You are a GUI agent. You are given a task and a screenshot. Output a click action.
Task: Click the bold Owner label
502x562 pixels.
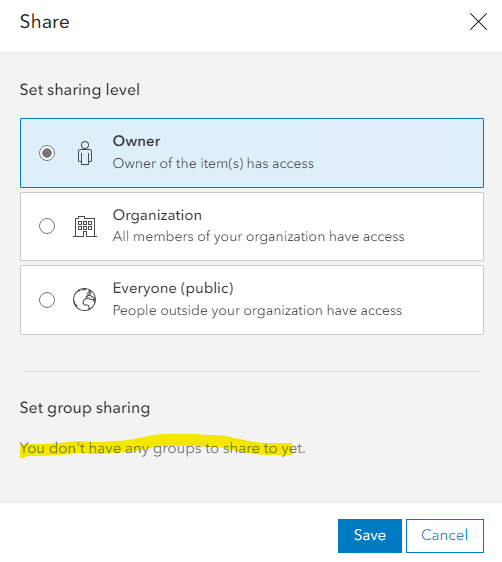click(x=137, y=141)
